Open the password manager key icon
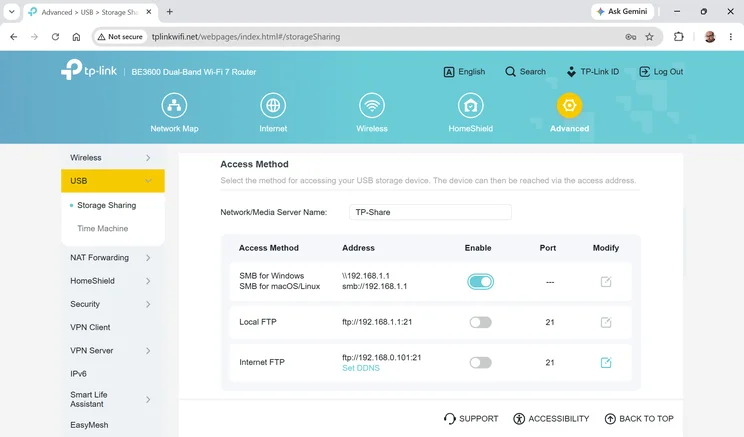The image size is (744, 437). click(631, 37)
